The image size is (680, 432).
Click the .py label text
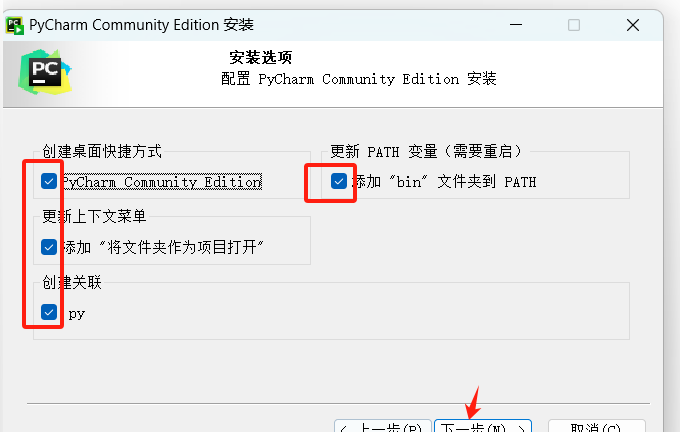(x=76, y=313)
